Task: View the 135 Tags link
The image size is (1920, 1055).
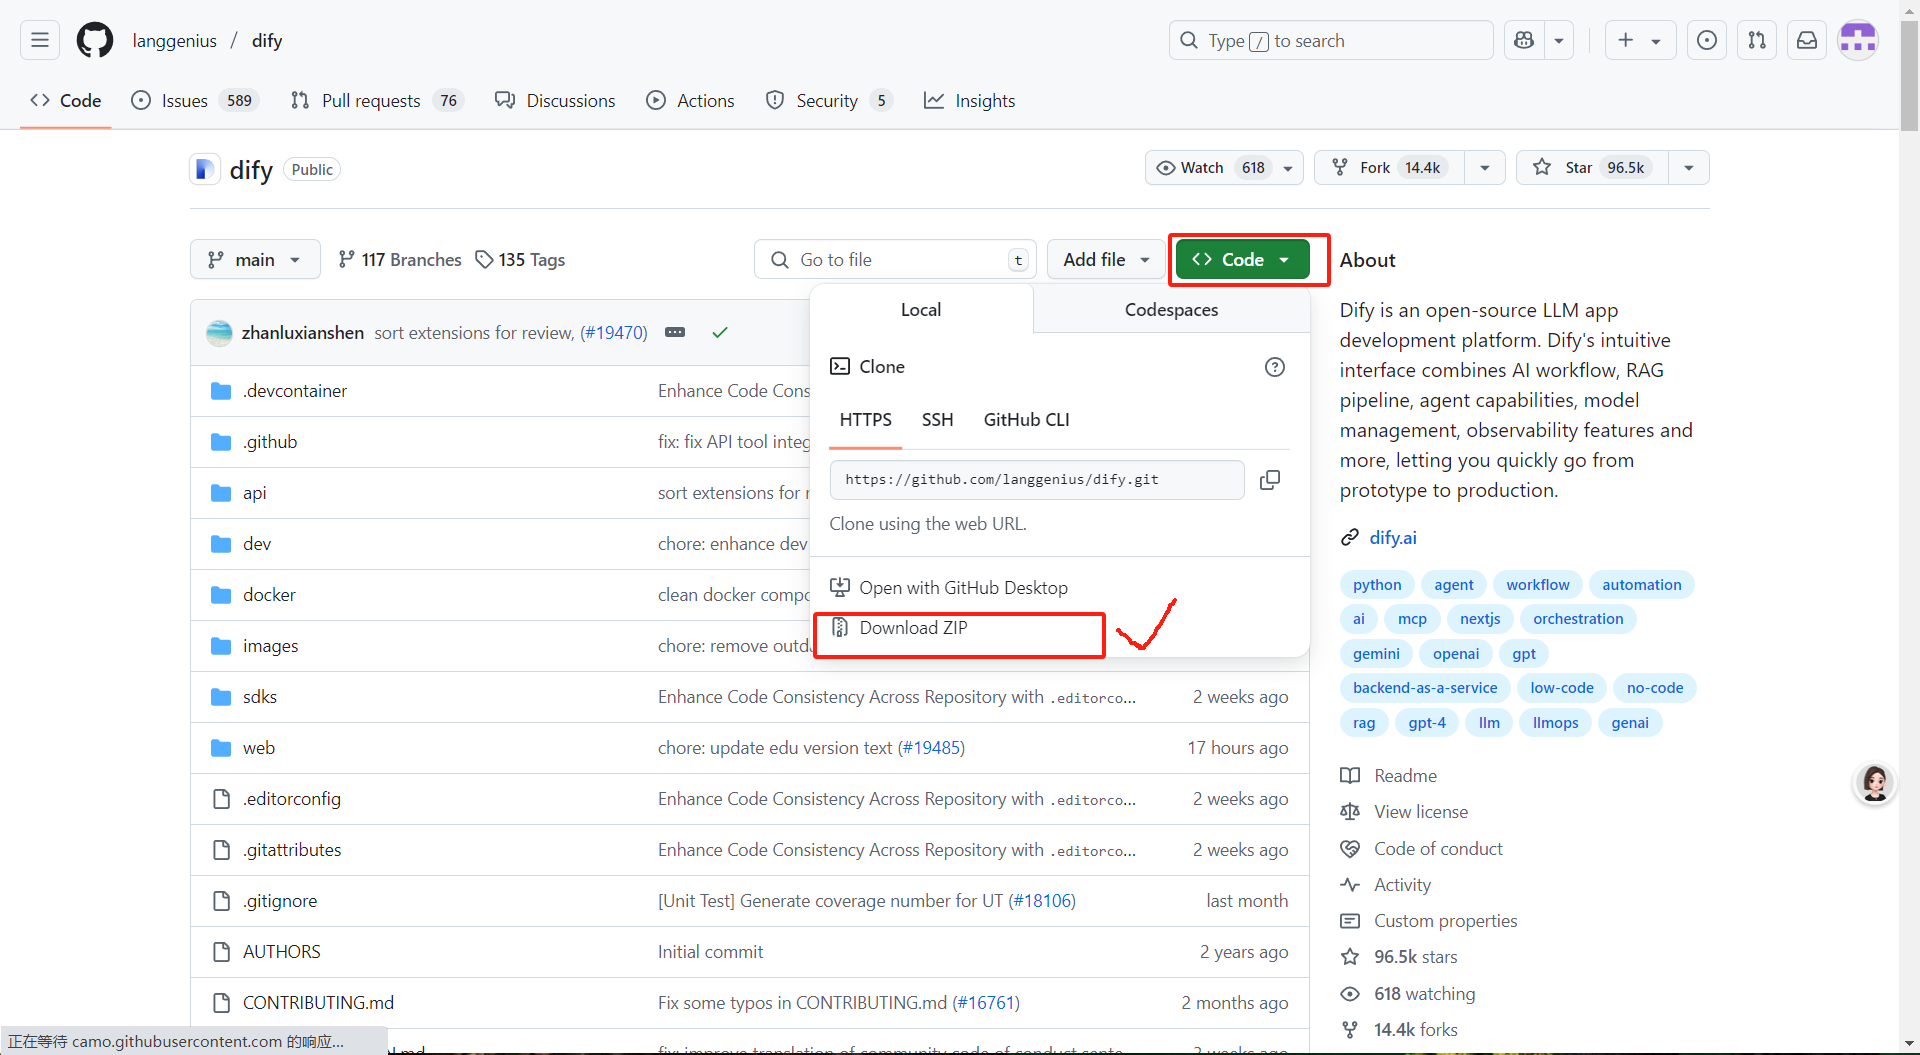Action: pos(520,260)
